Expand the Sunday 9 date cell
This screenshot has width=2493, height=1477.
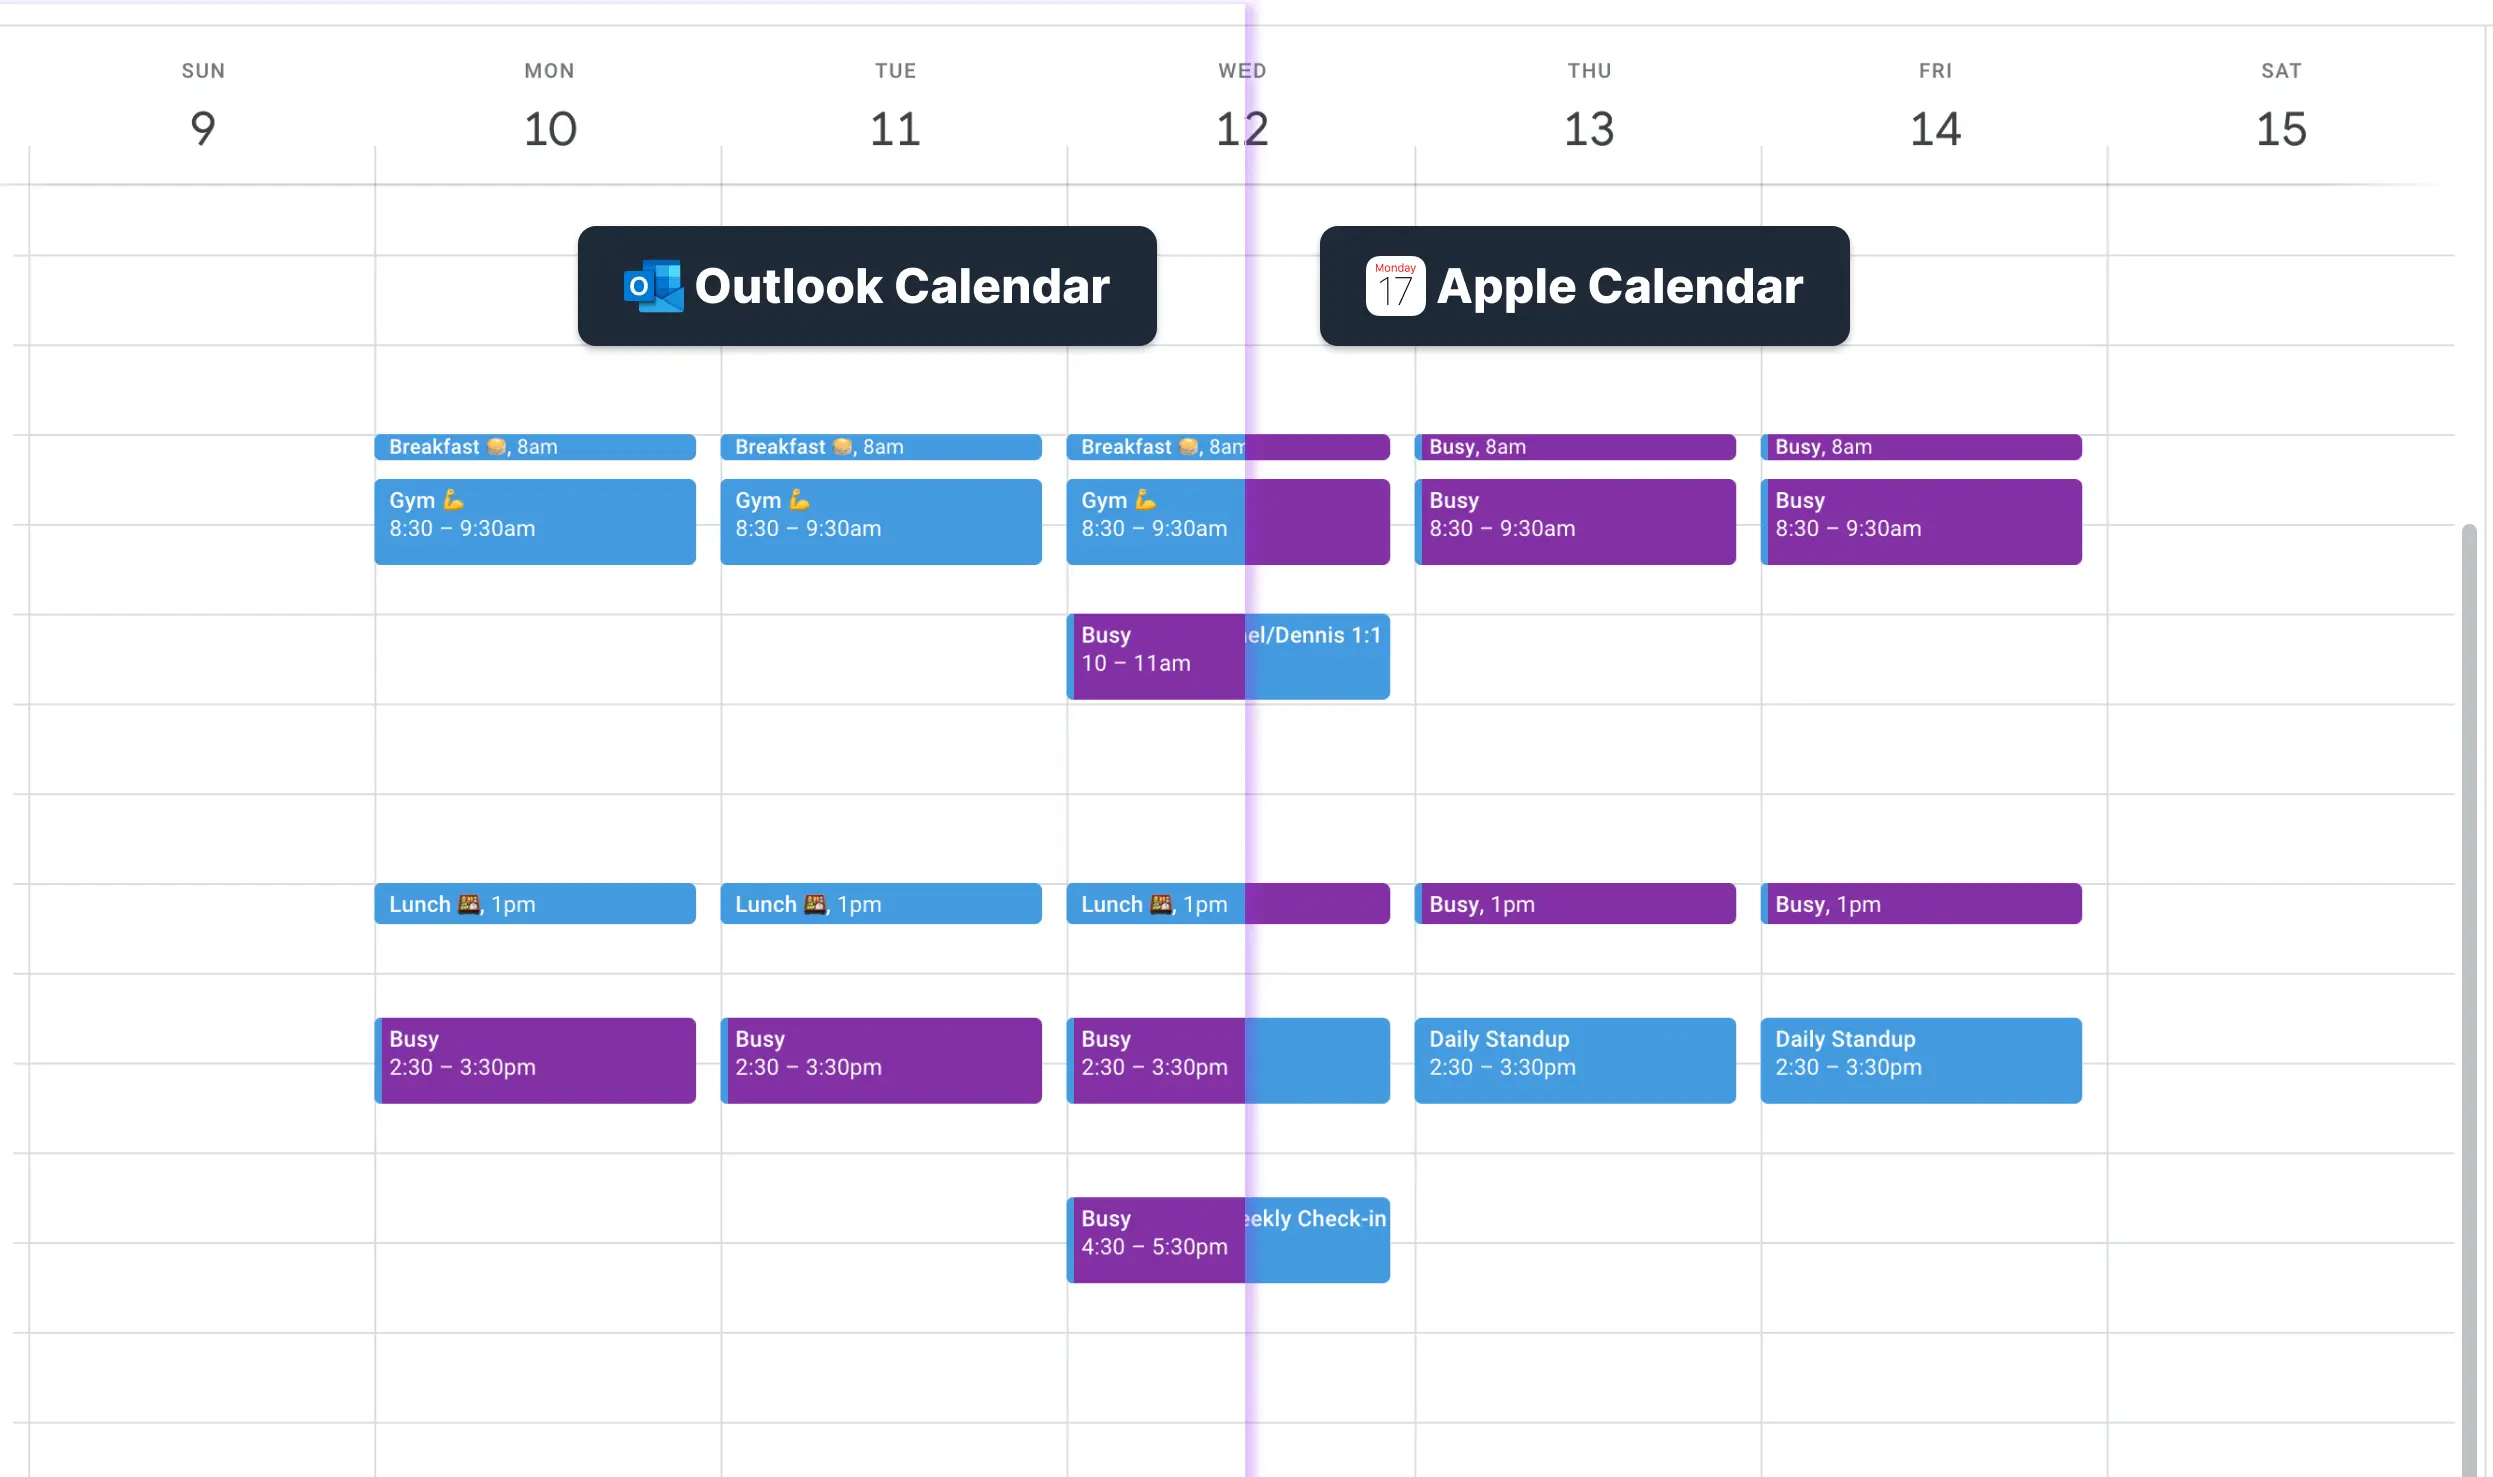[202, 127]
